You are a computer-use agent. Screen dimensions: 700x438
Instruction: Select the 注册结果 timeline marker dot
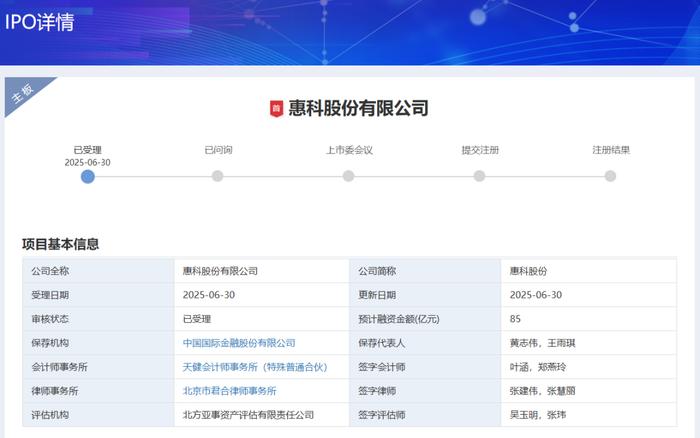click(610, 176)
